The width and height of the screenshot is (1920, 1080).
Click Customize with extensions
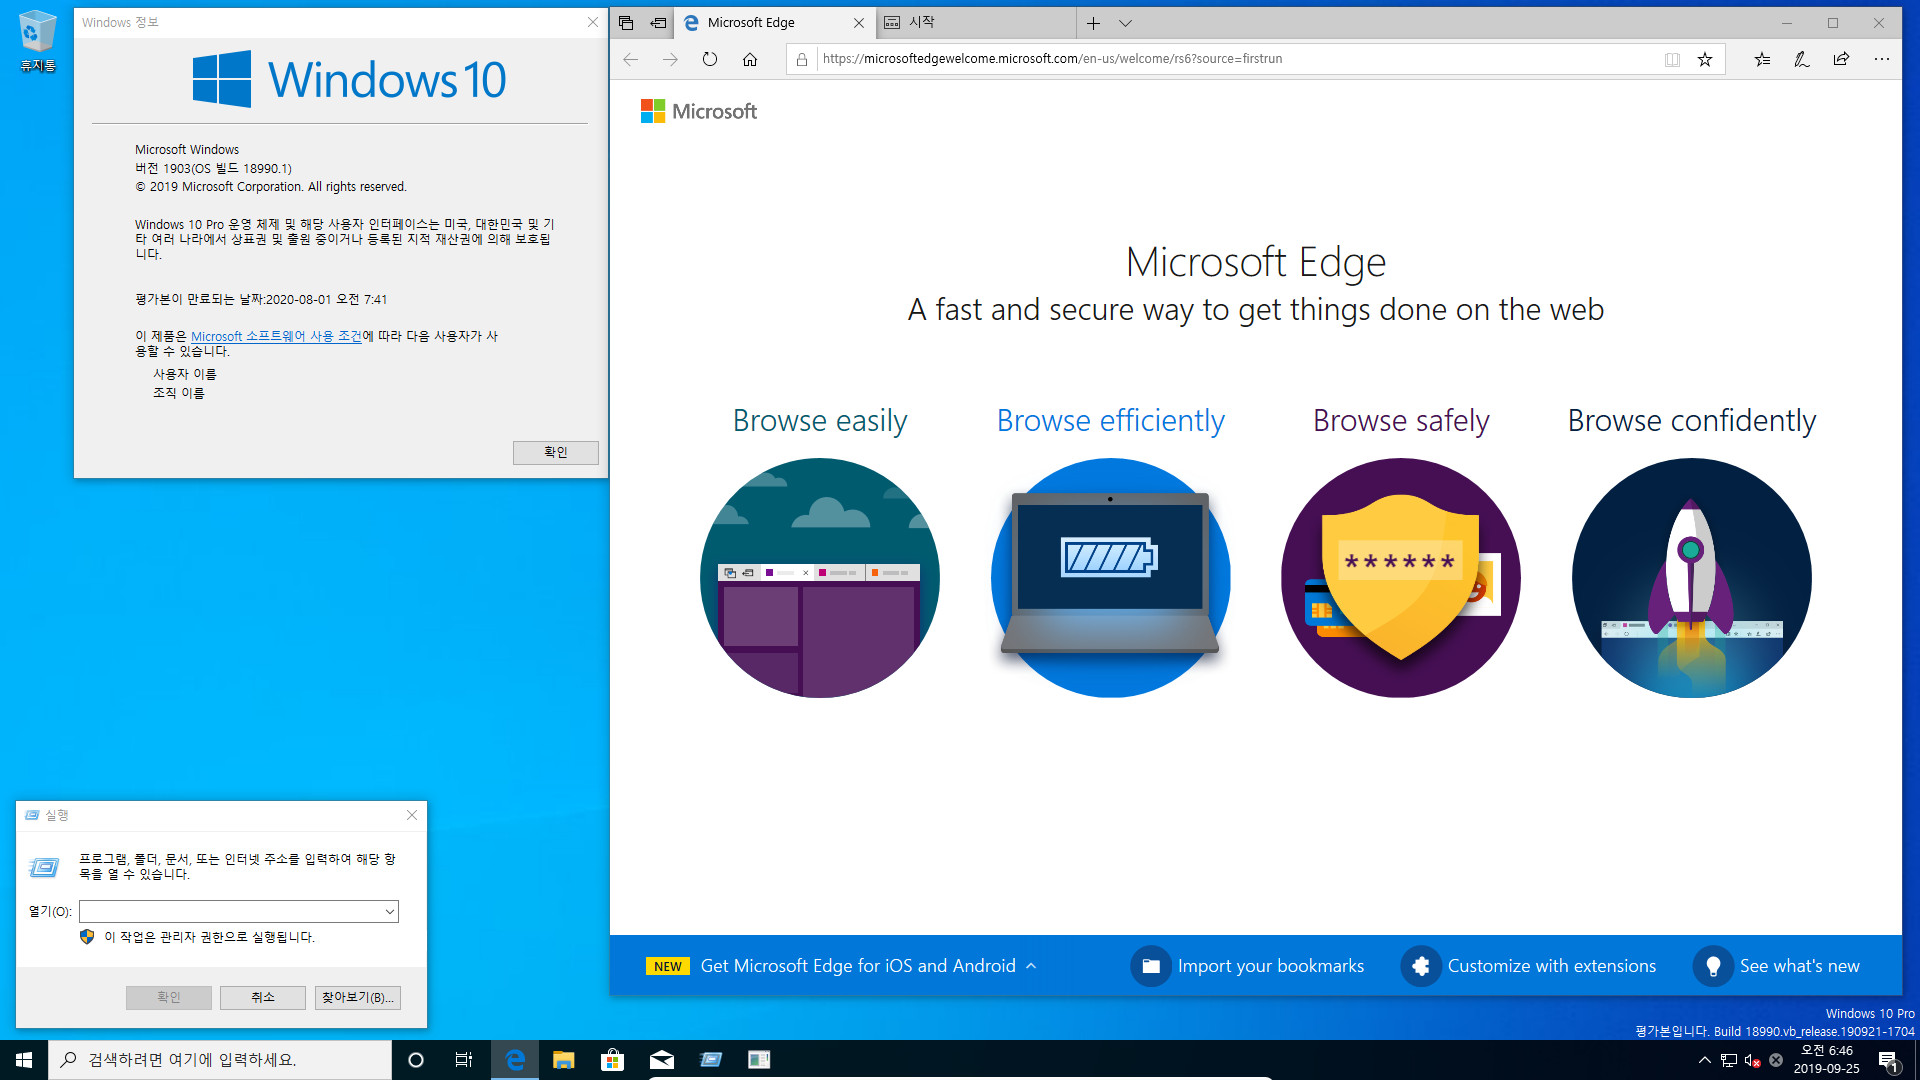tap(1528, 966)
